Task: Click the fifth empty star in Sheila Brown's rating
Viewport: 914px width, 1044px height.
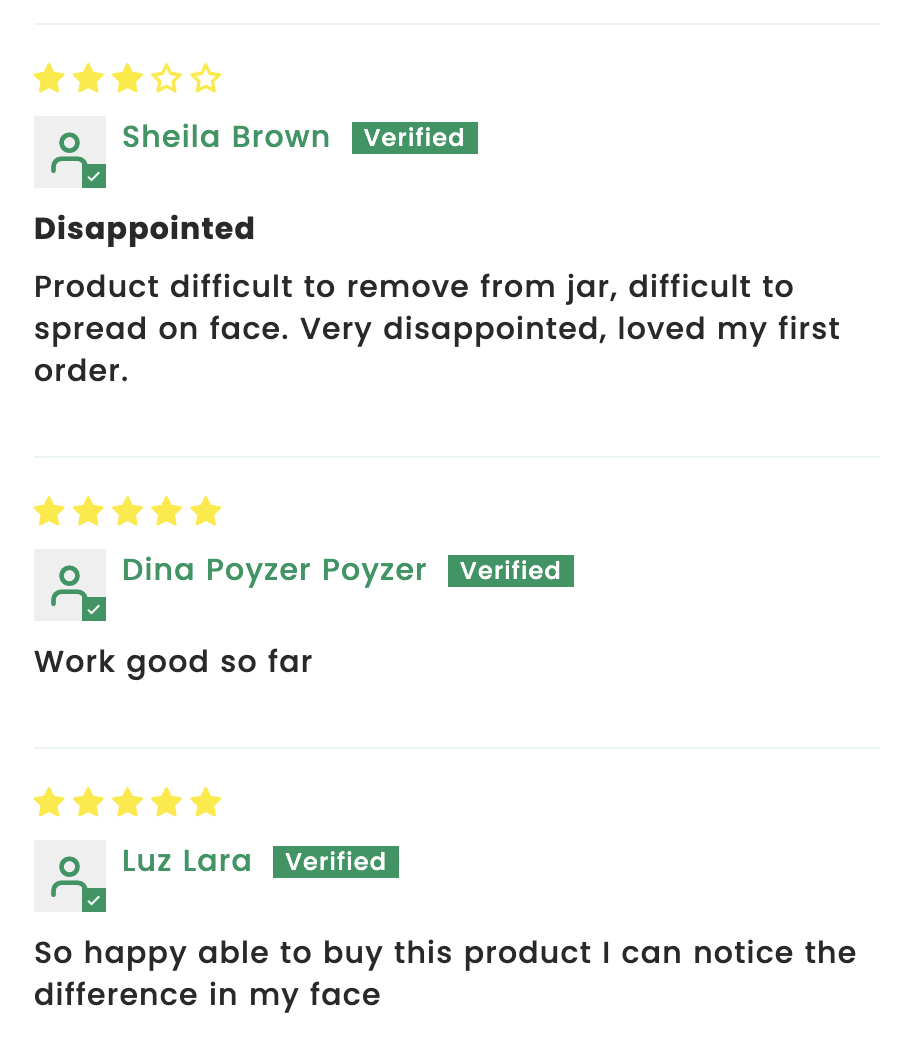Action: 206,79
